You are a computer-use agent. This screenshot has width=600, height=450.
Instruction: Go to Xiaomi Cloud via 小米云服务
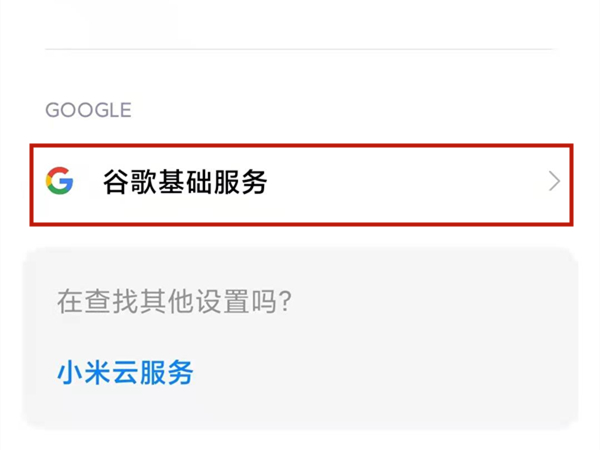pos(125,373)
